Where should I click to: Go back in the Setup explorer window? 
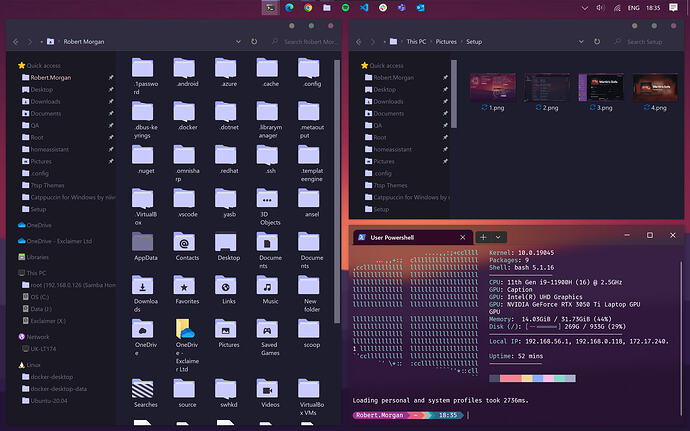coord(359,41)
